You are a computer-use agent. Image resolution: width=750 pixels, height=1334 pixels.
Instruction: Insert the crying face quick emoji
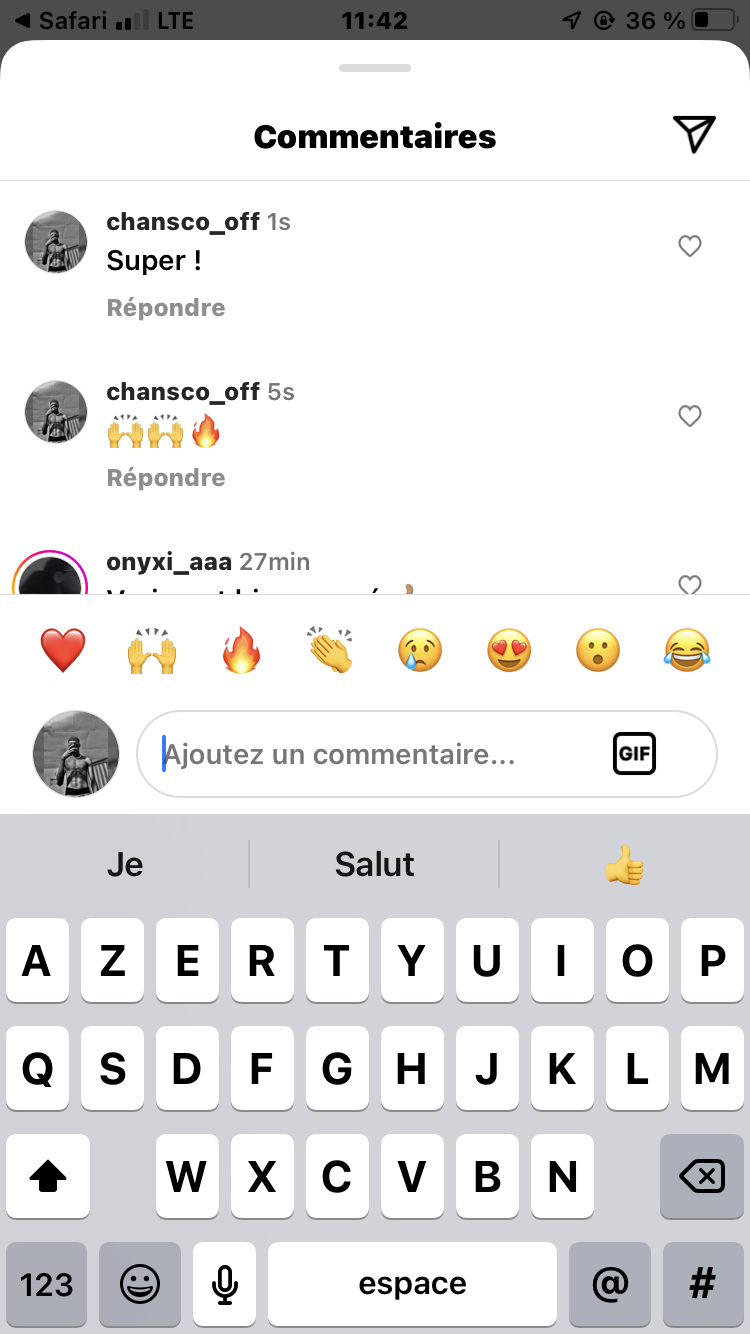pos(420,652)
